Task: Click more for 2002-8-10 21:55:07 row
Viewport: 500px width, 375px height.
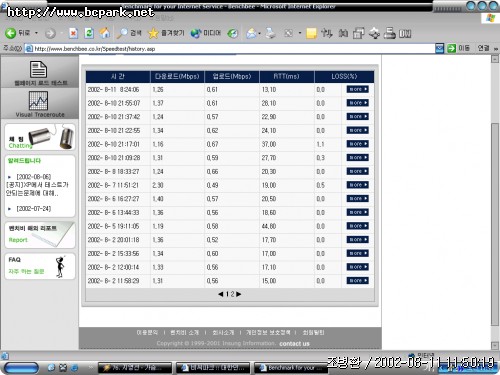Action: click(x=357, y=103)
